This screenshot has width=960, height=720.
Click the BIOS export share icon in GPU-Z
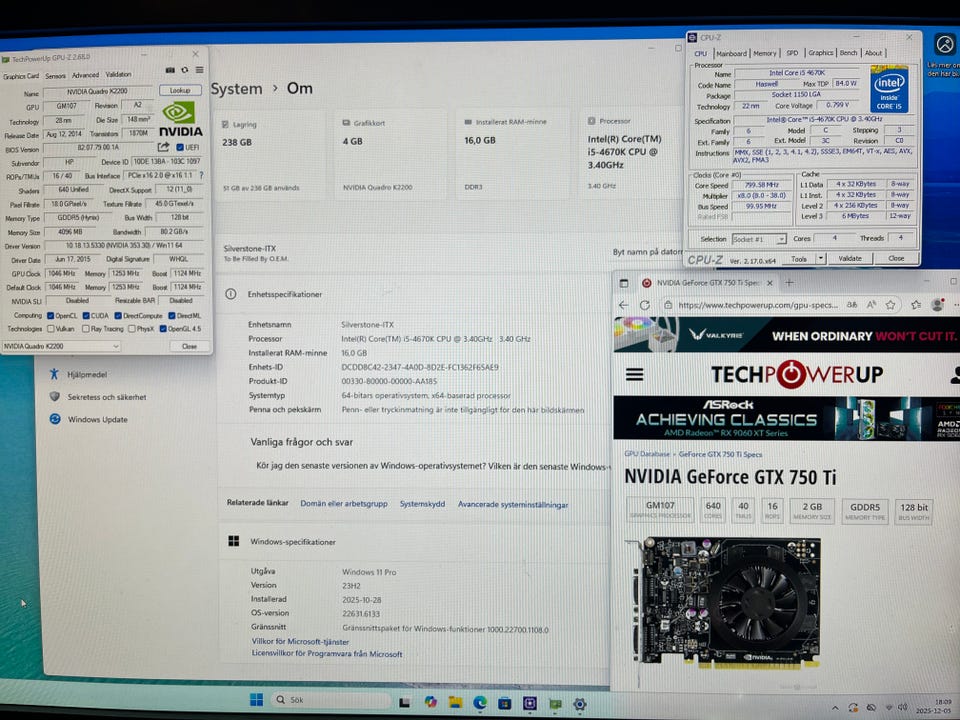click(163, 147)
